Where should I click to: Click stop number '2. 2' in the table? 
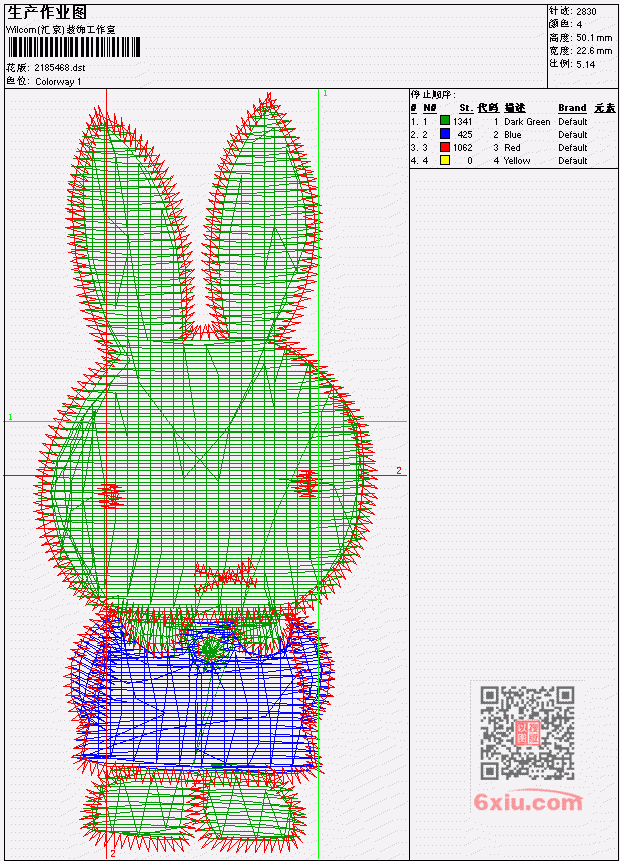click(419, 135)
